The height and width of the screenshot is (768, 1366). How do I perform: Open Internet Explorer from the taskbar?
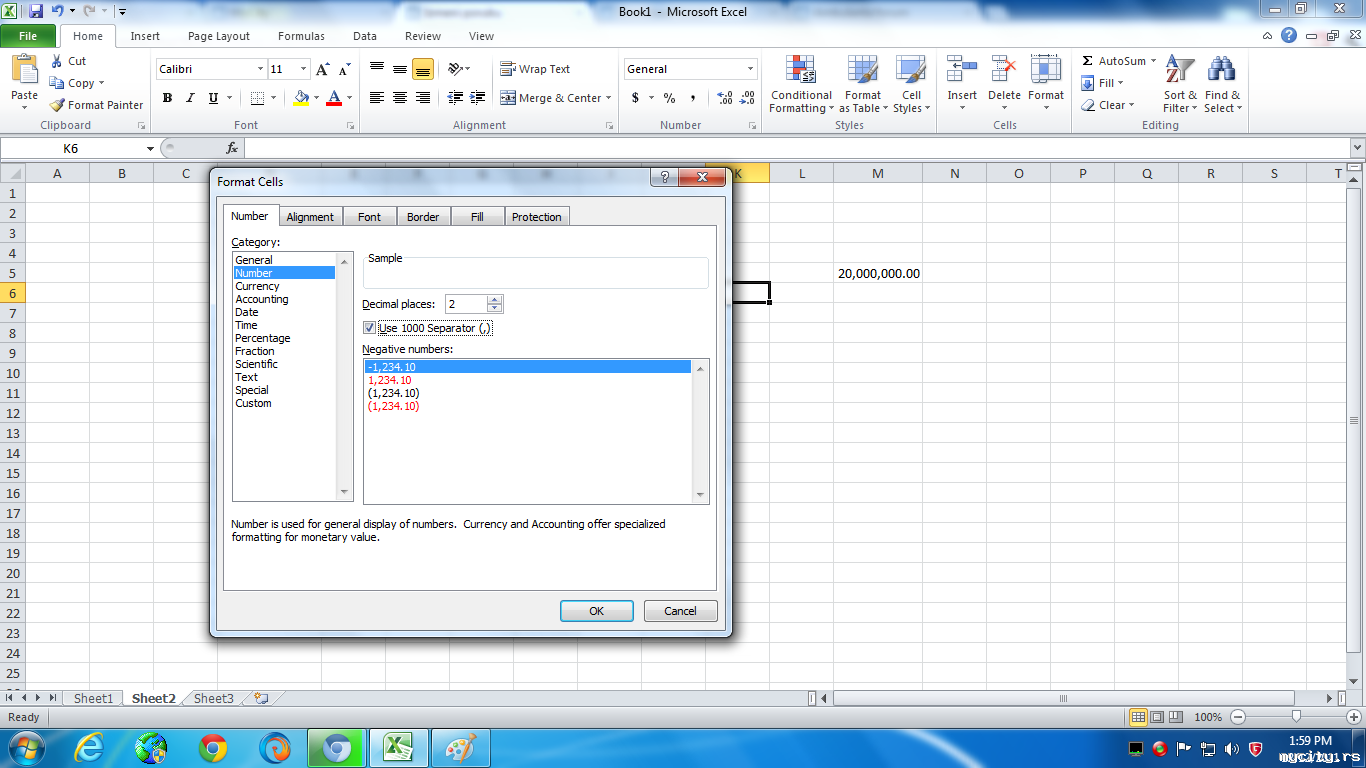[x=89, y=748]
